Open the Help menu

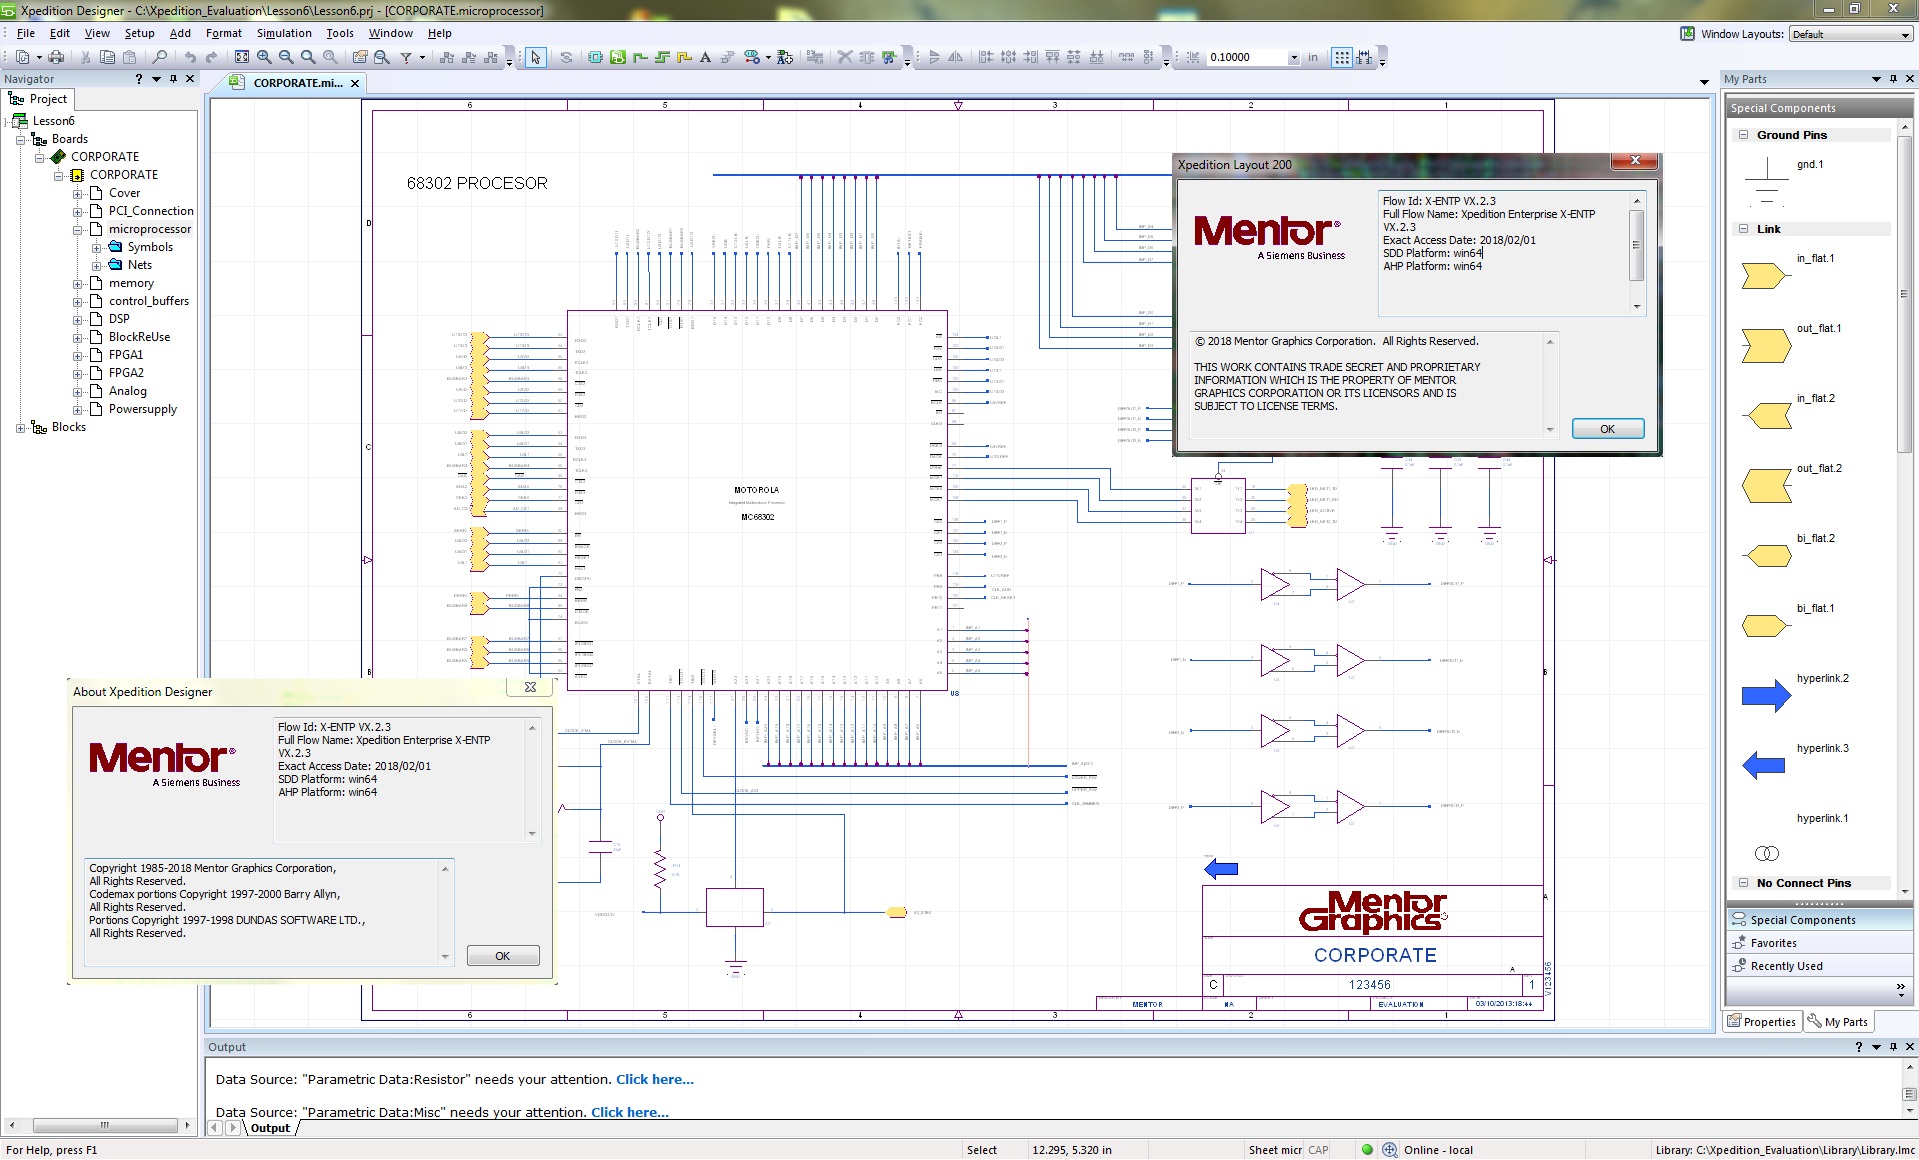click(x=439, y=33)
